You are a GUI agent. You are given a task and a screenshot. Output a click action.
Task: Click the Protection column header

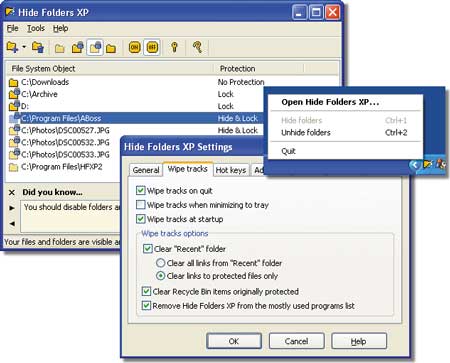[x=259, y=69]
